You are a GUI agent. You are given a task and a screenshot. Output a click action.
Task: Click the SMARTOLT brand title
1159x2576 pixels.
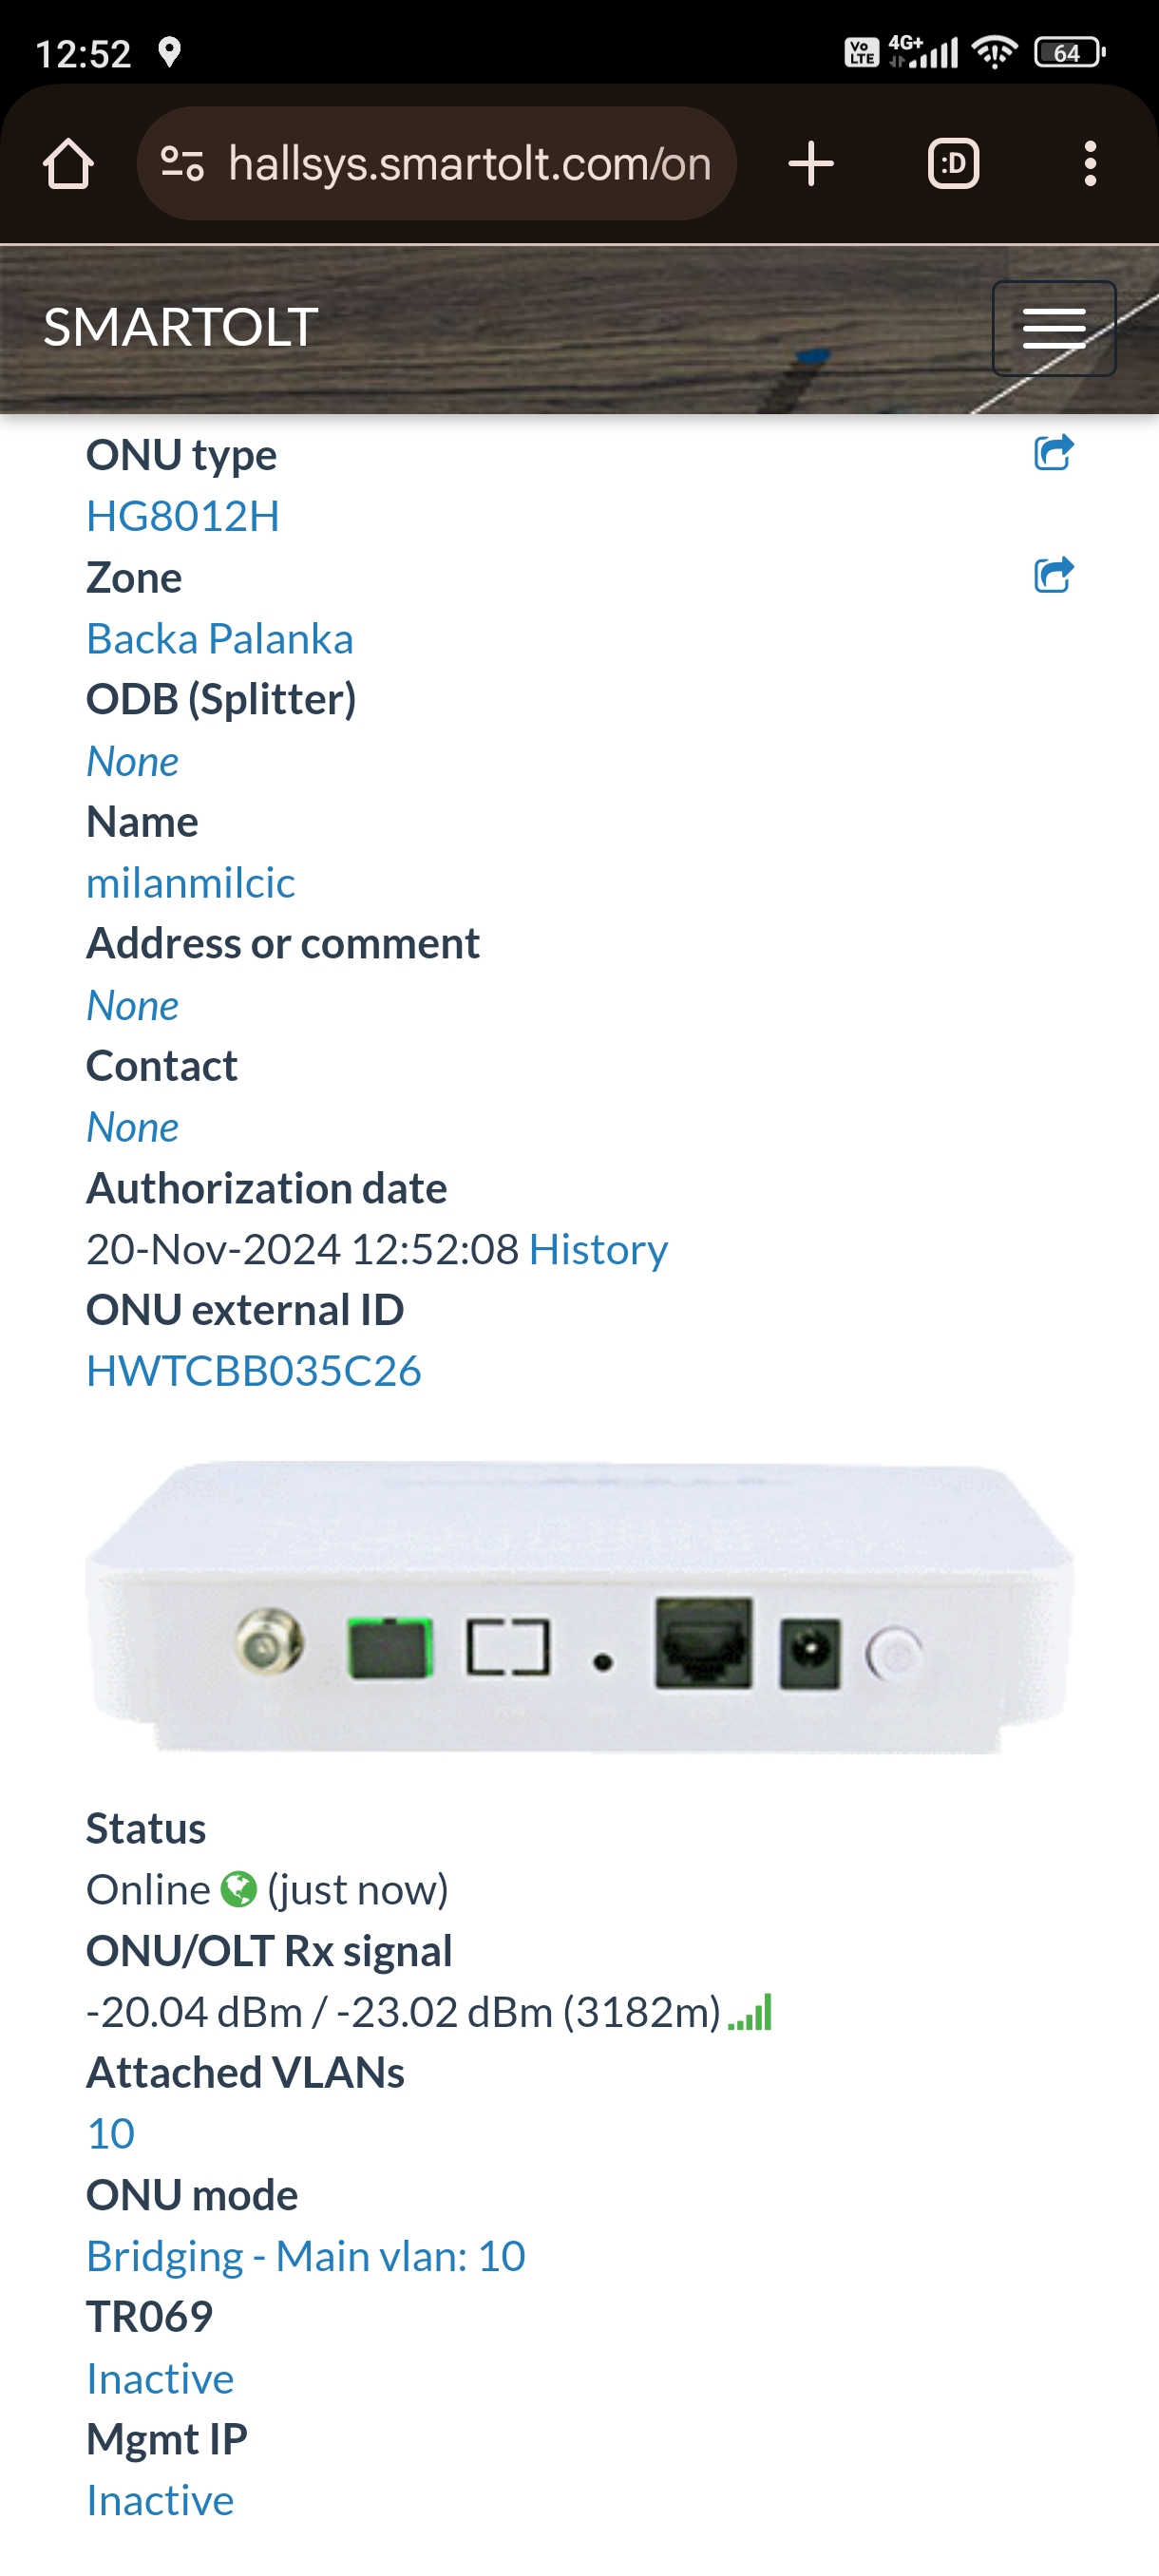pyautogui.click(x=181, y=327)
